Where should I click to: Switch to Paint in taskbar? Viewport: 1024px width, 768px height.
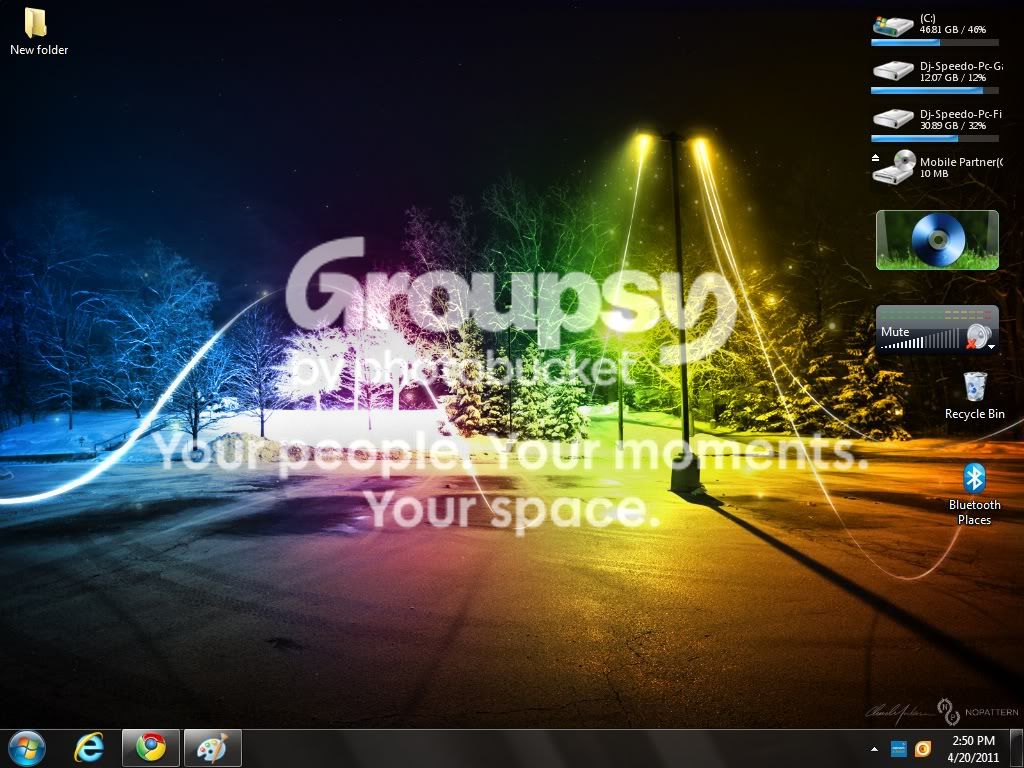pyautogui.click(x=213, y=748)
